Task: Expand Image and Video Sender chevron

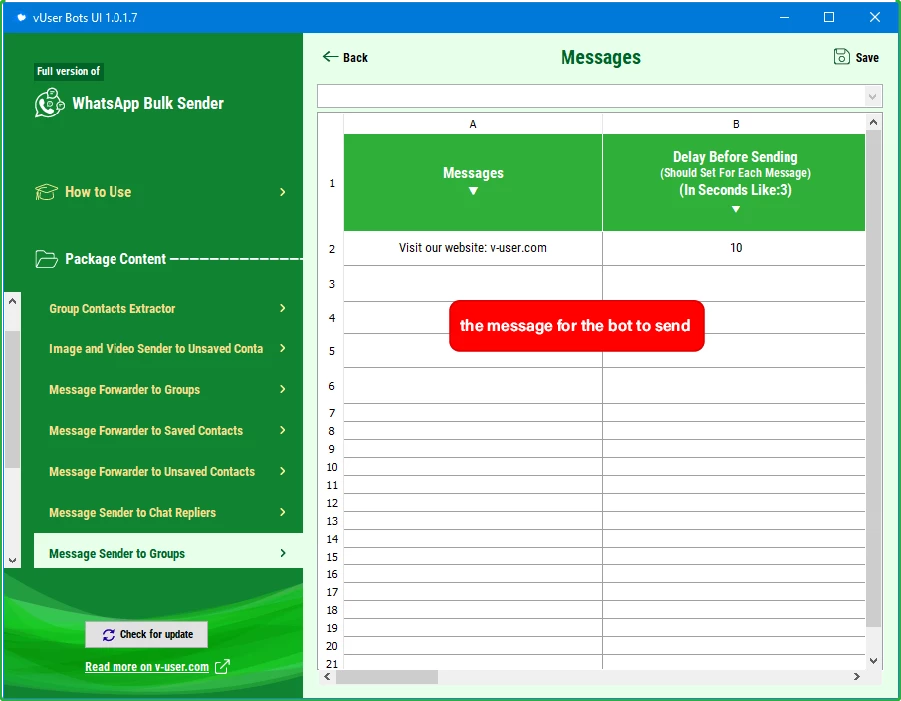Action: pyautogui.click(x=283, y=348)
